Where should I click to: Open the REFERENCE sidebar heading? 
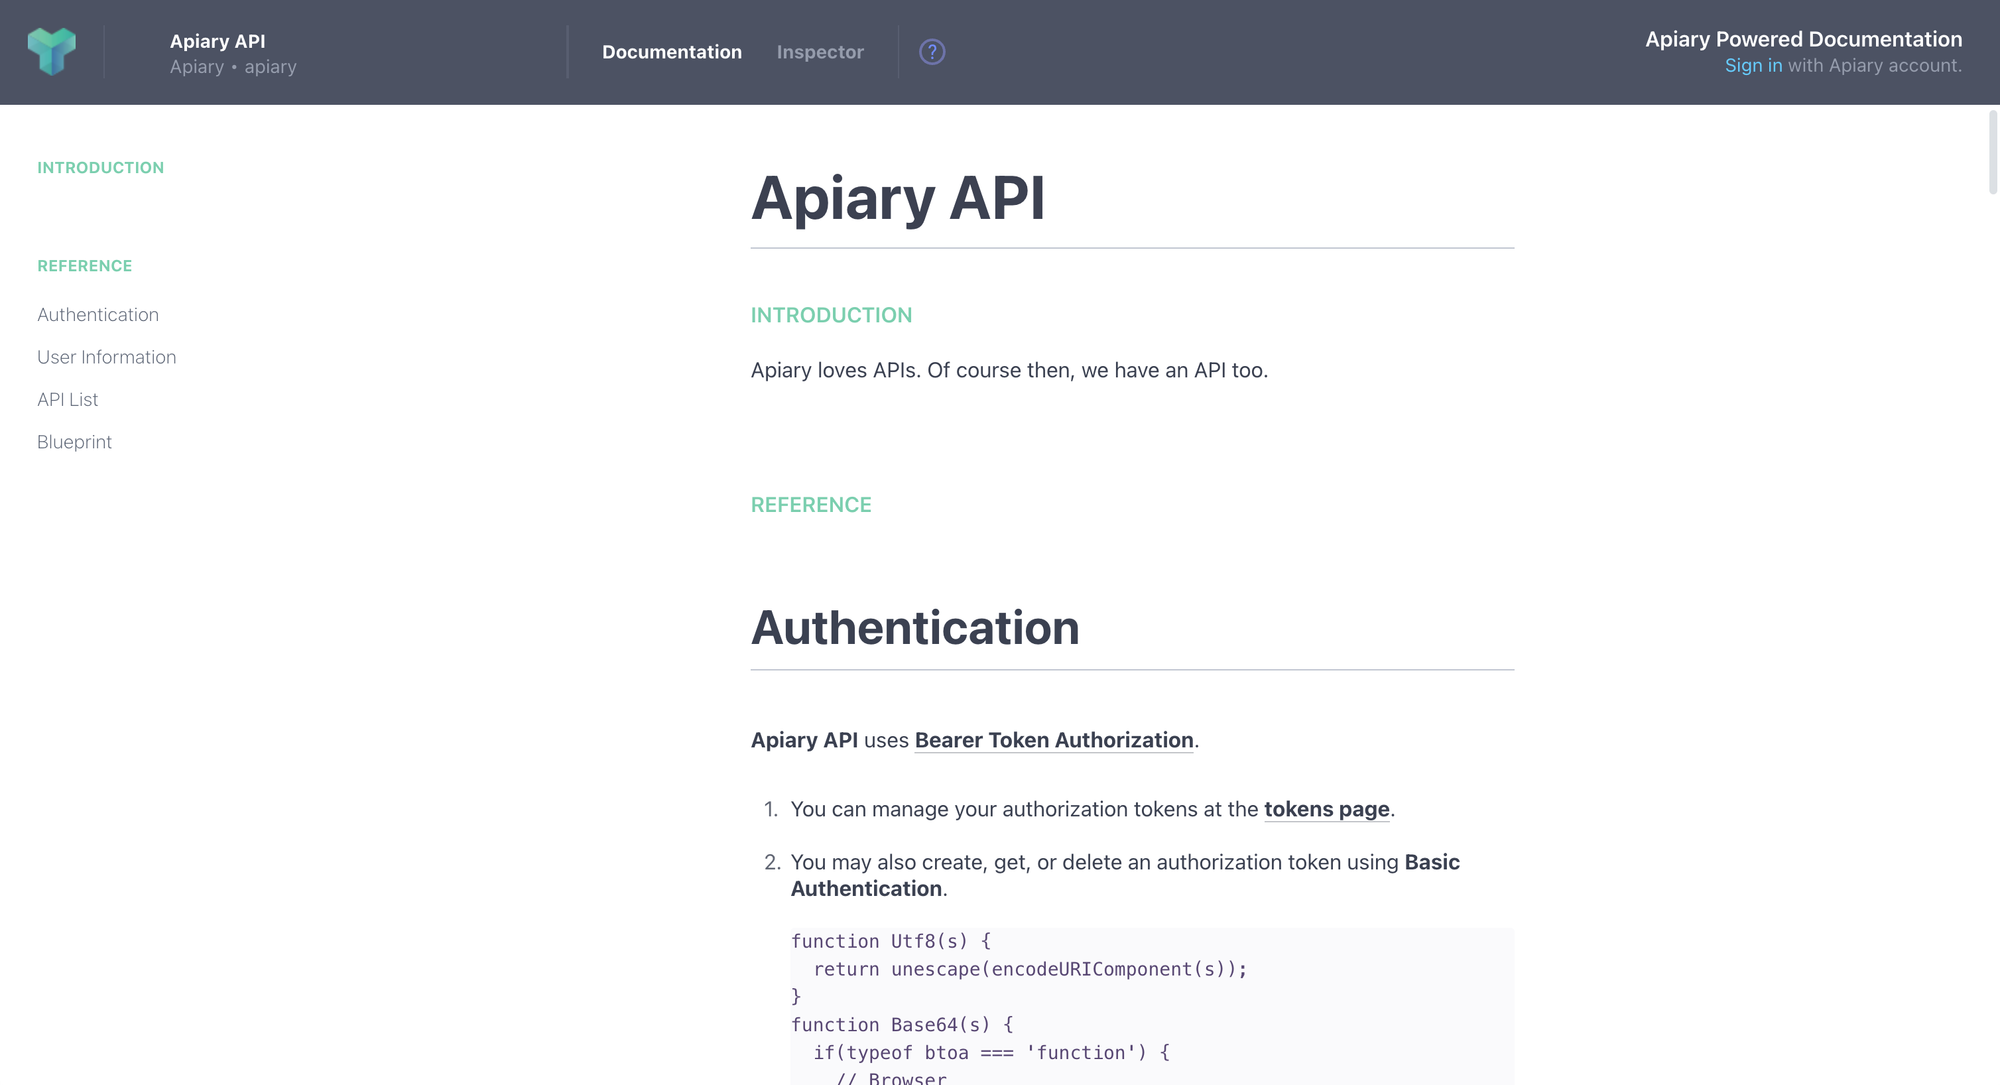(x=84, y=265)
